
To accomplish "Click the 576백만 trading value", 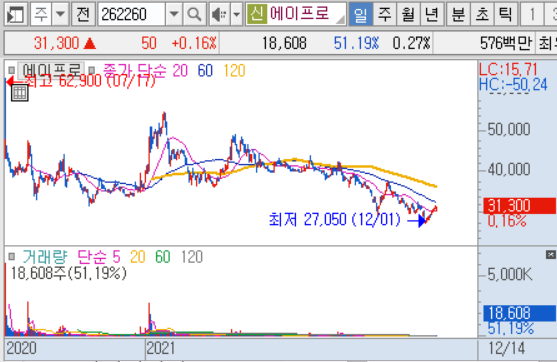I will pos(506,43).
